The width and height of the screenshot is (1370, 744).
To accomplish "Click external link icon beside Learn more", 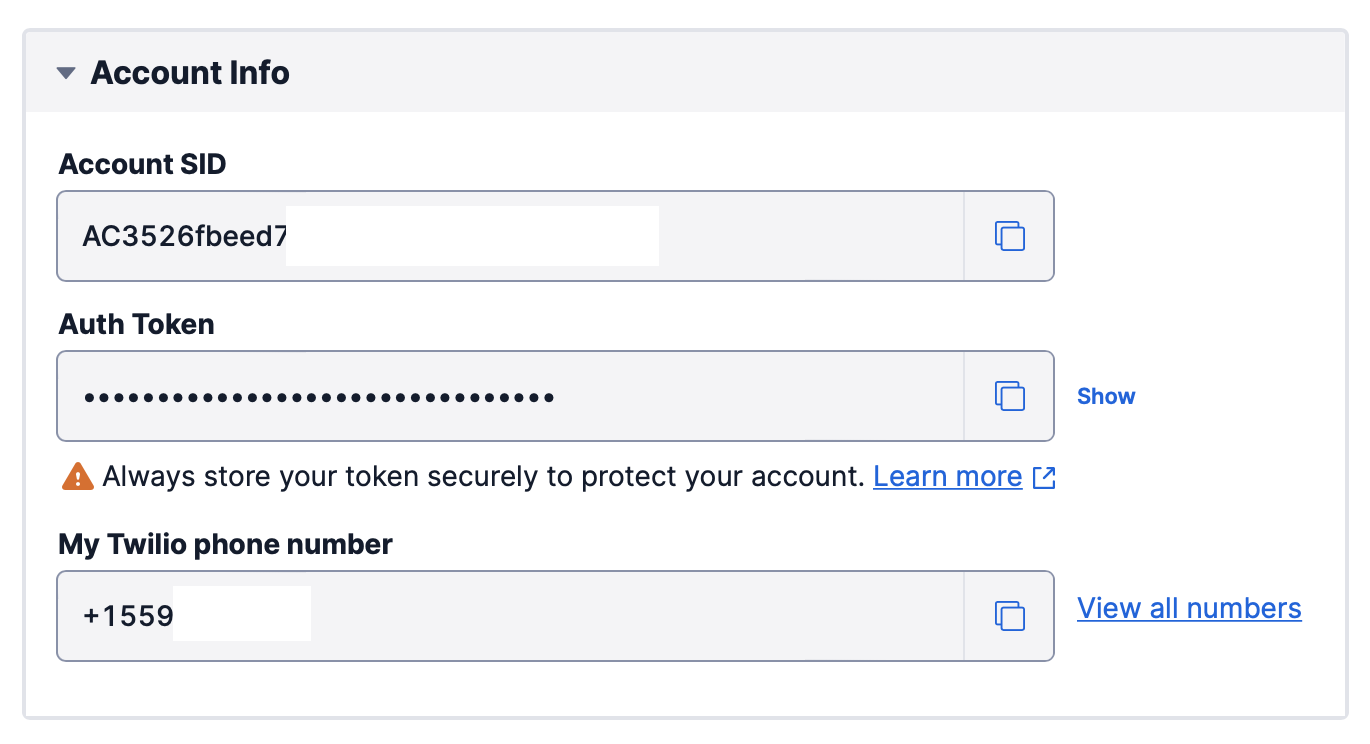I will [x=1044, y=477].
